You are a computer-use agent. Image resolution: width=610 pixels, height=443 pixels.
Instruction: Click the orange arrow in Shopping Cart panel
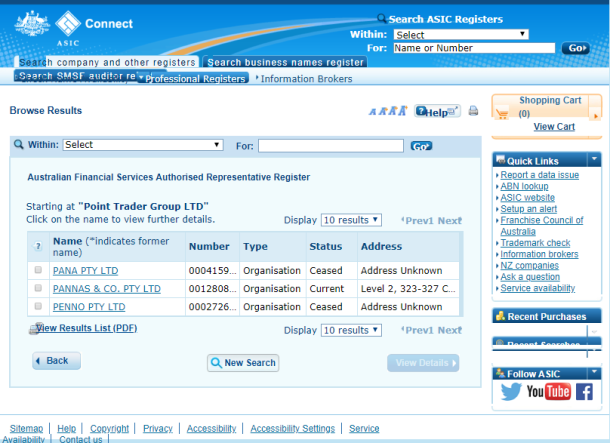click(595, 116)
